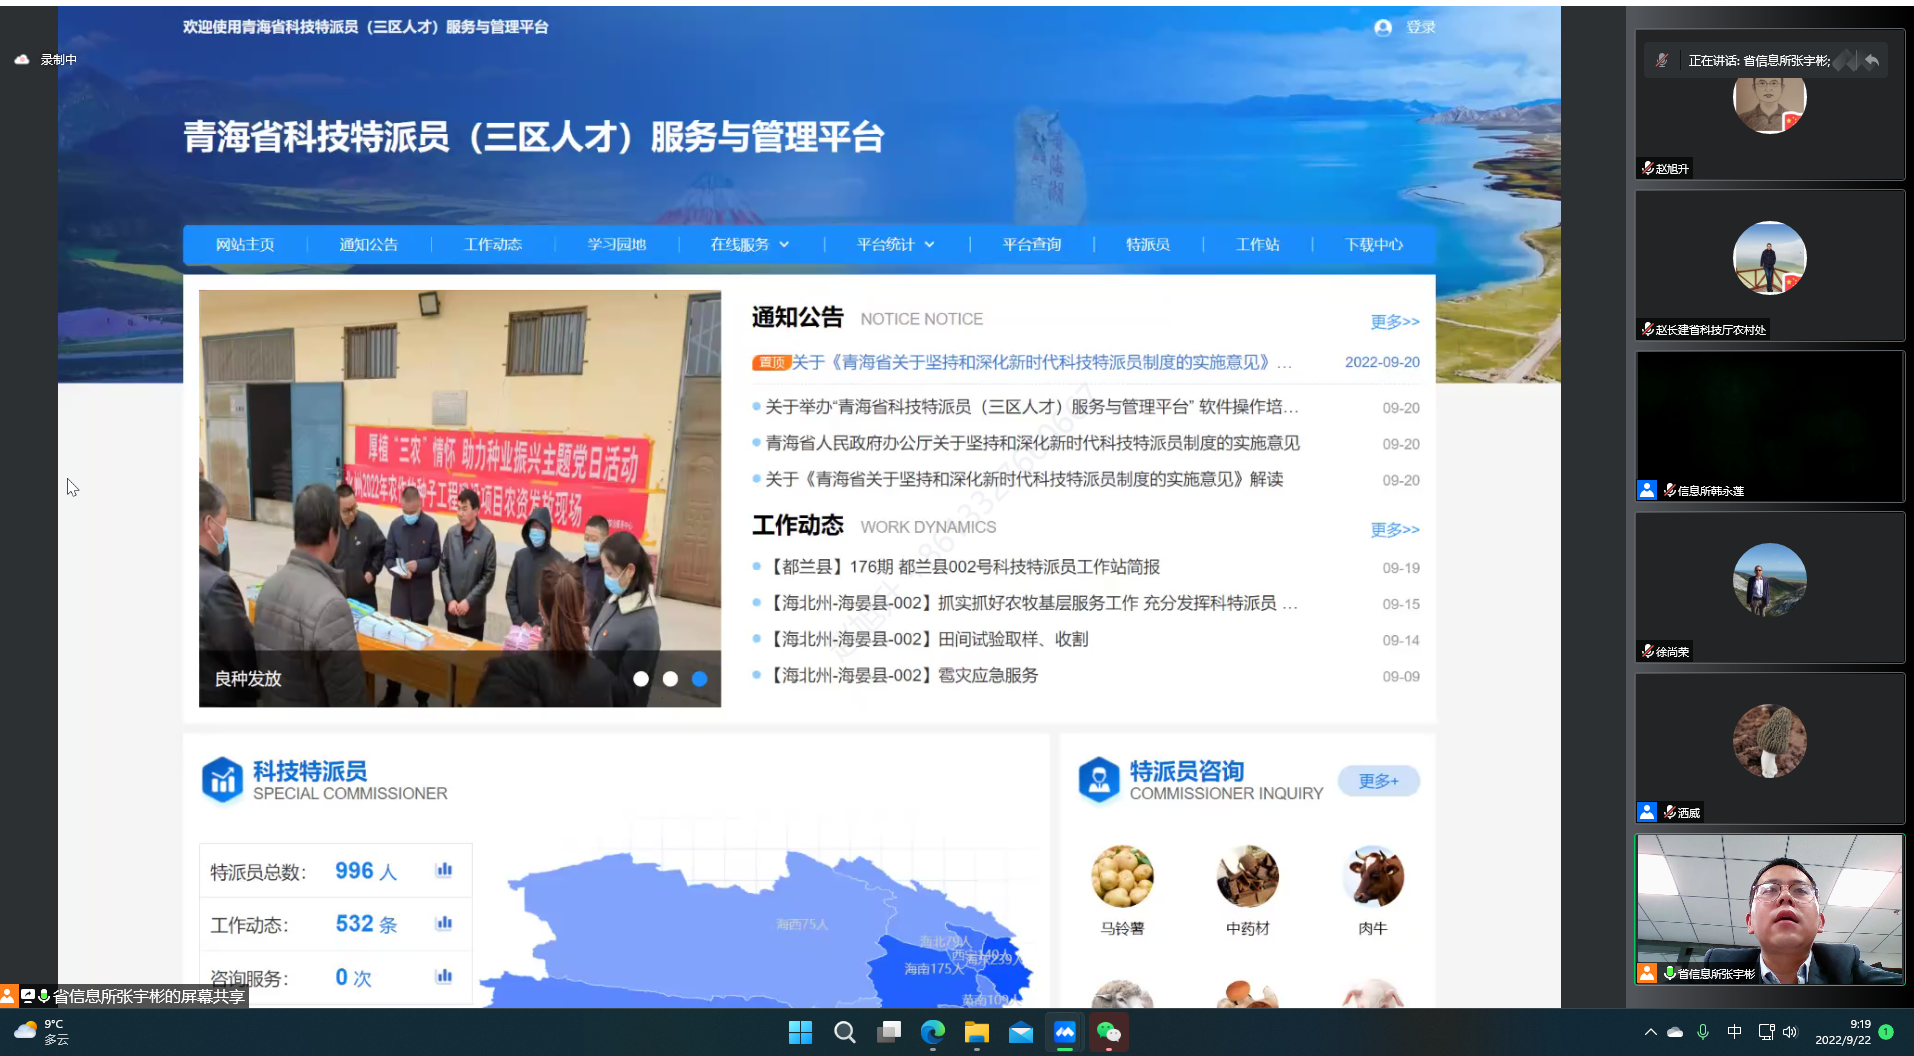This screenshot has height=1056, width=1914.
Task: Go to the 工作动态 navigation item
Action: pos(493,245)
